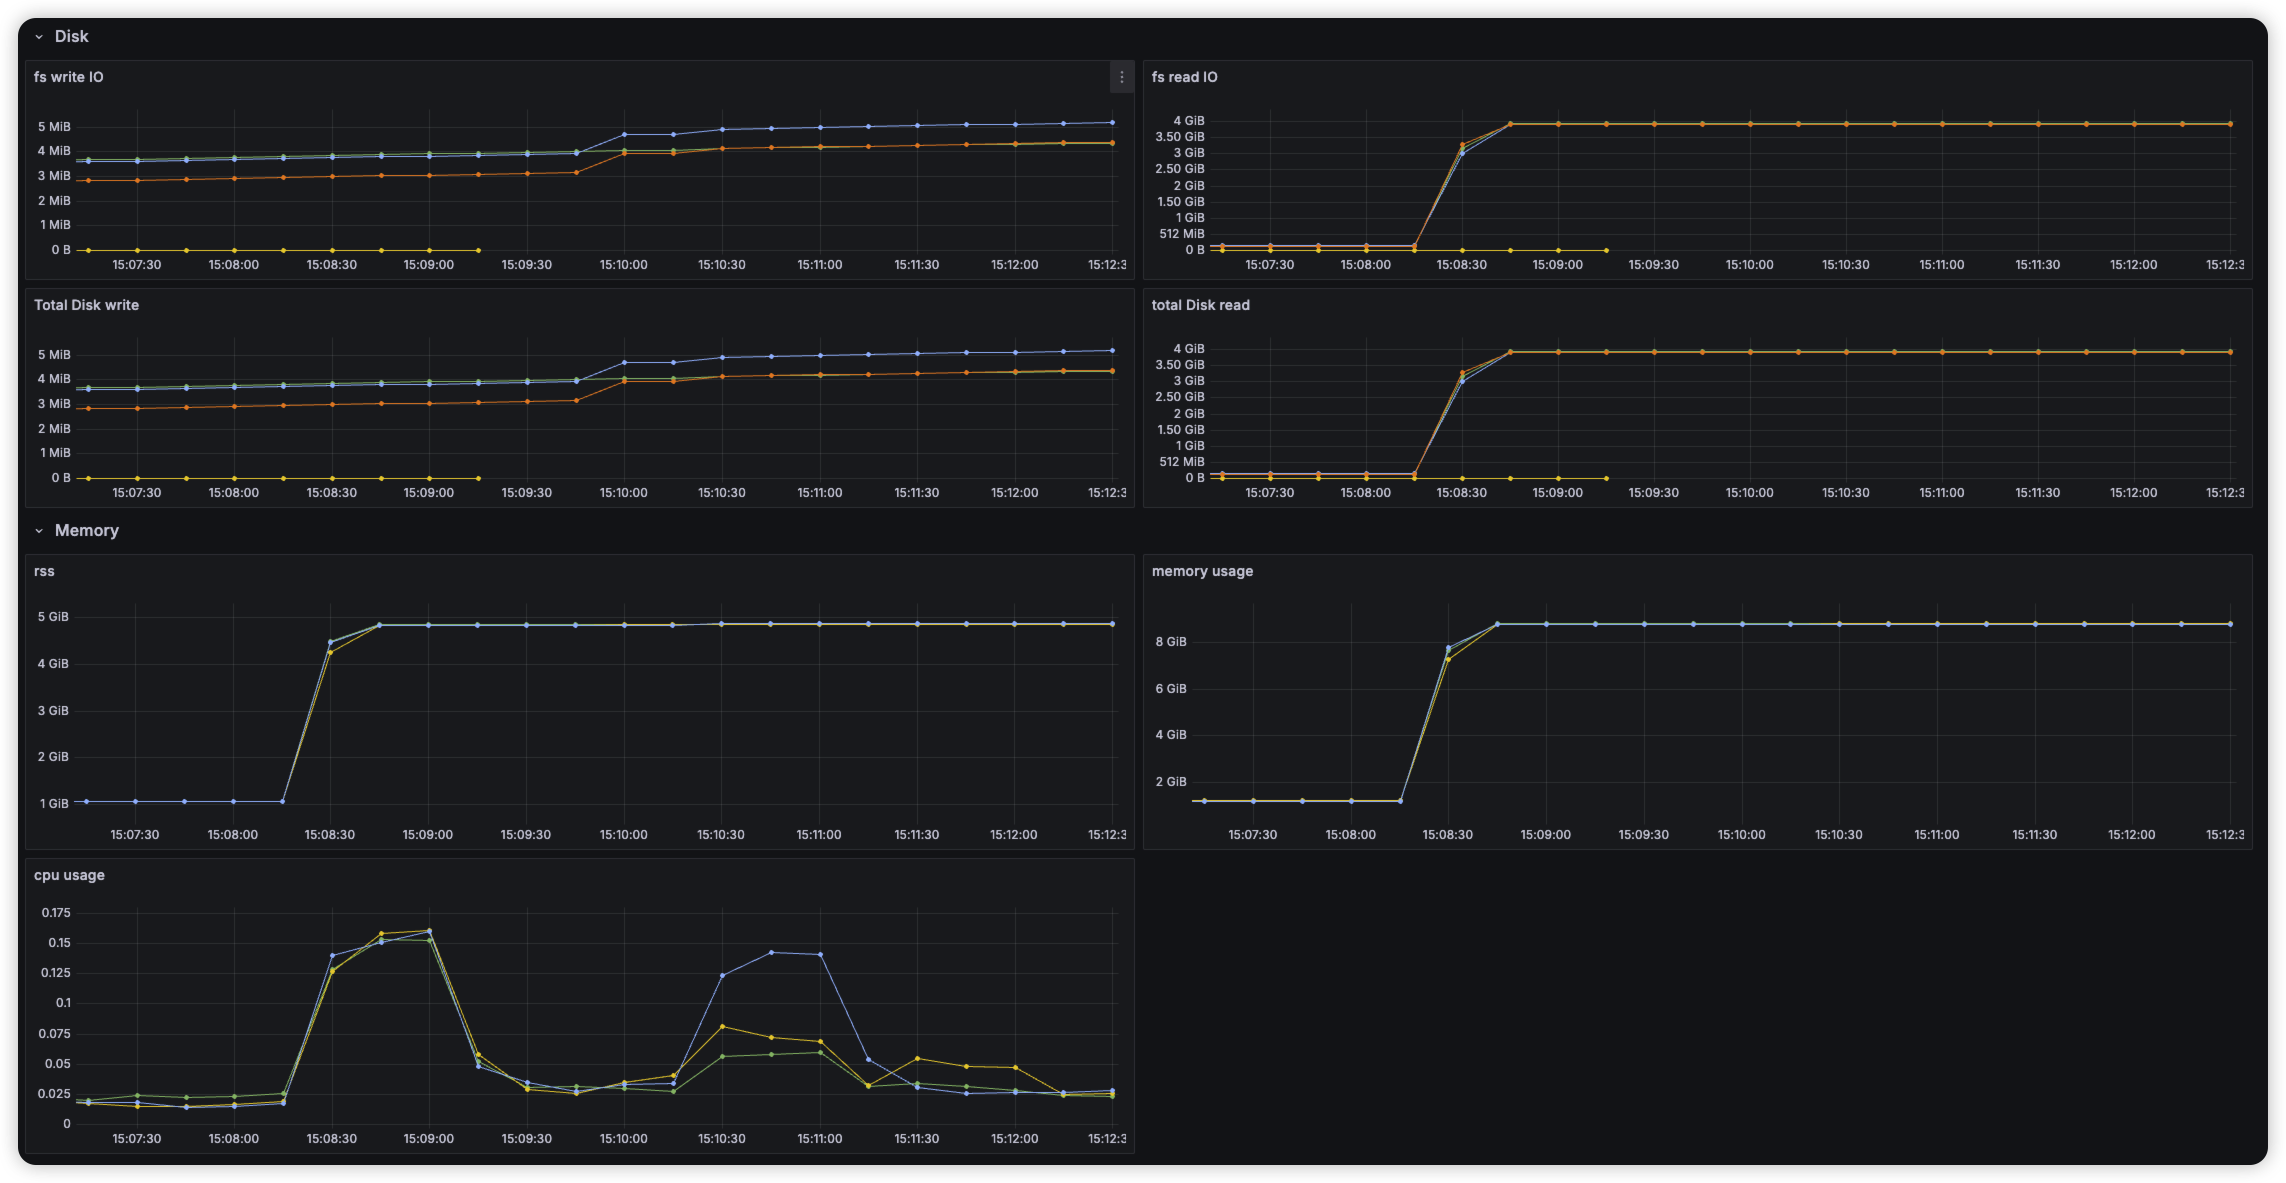Click the blue cpu usage point at 15:11:00

[x=821, y=955]
